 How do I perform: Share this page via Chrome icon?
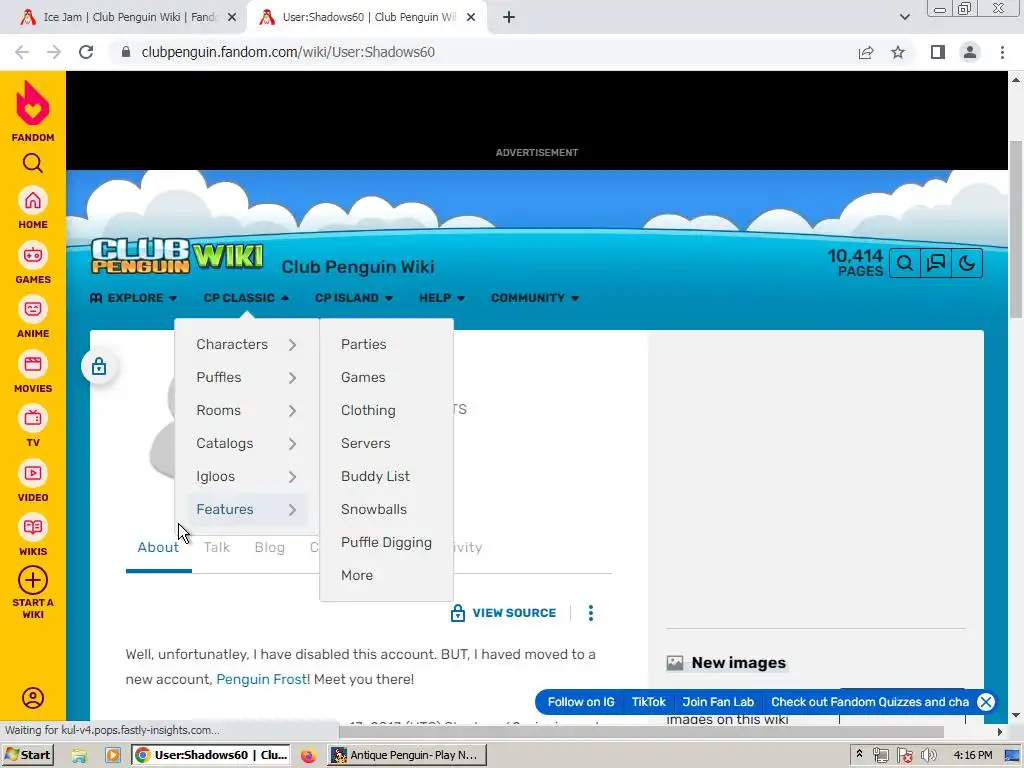point(866,52)
